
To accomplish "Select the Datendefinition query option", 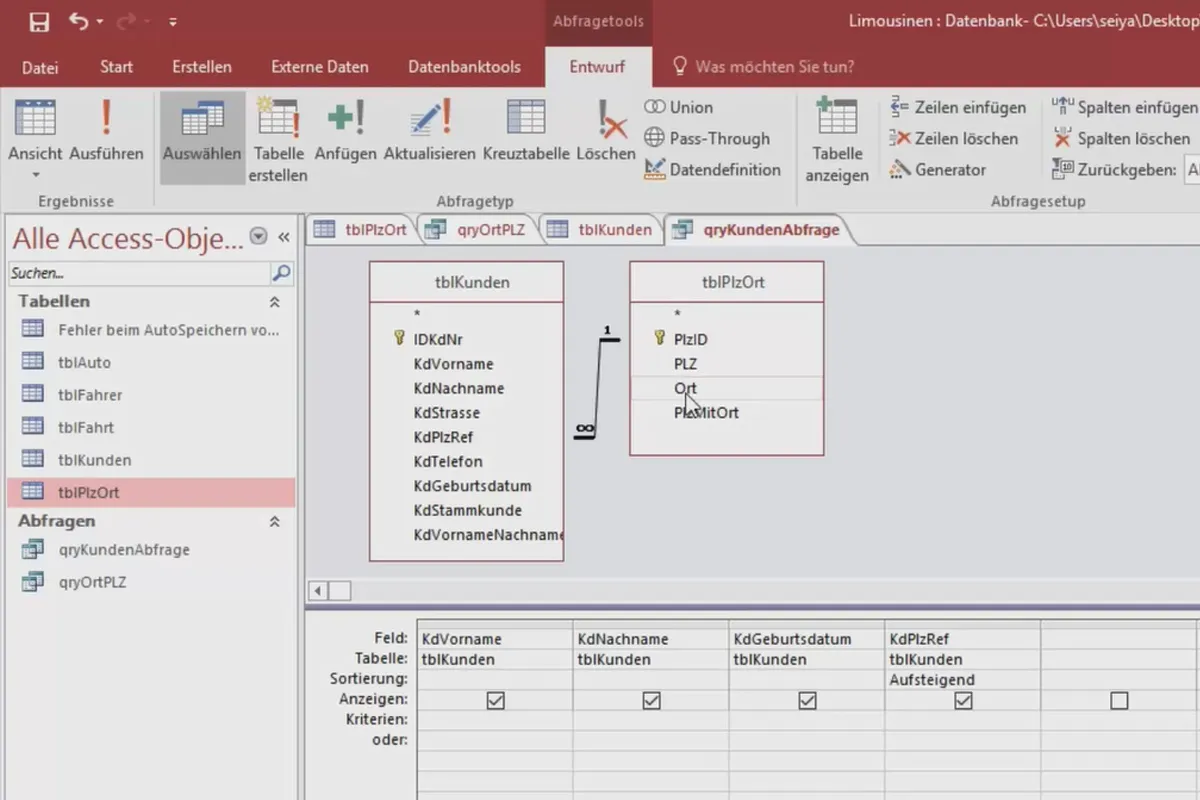I will point(712,169).
